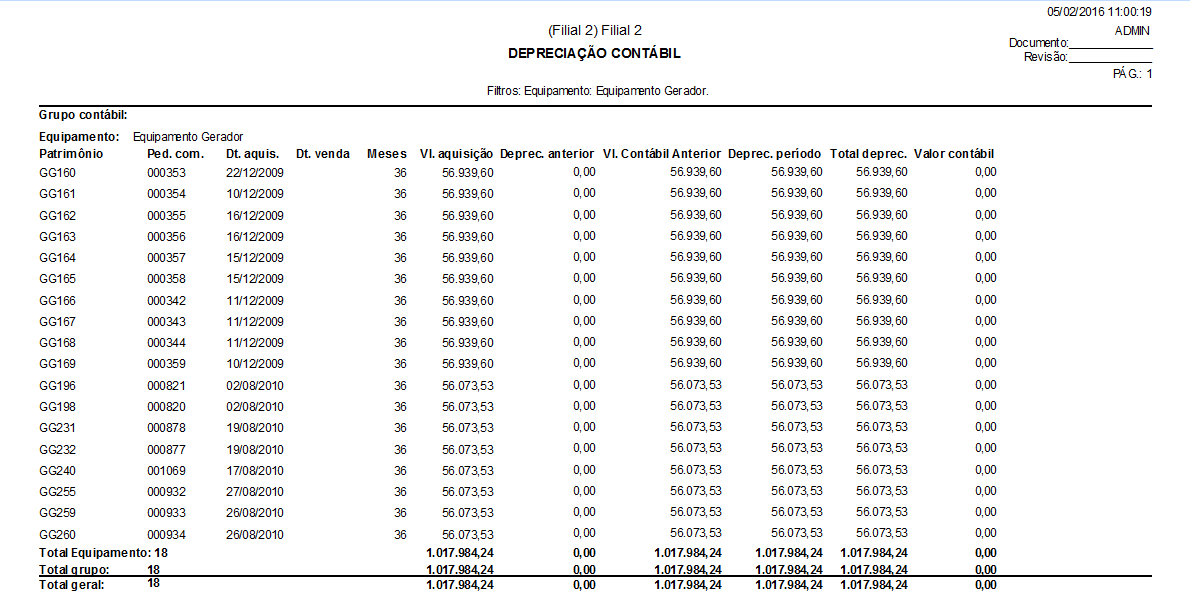Select patrimônio GG169
Screen dimensions: 1190x600
point(57,364)
